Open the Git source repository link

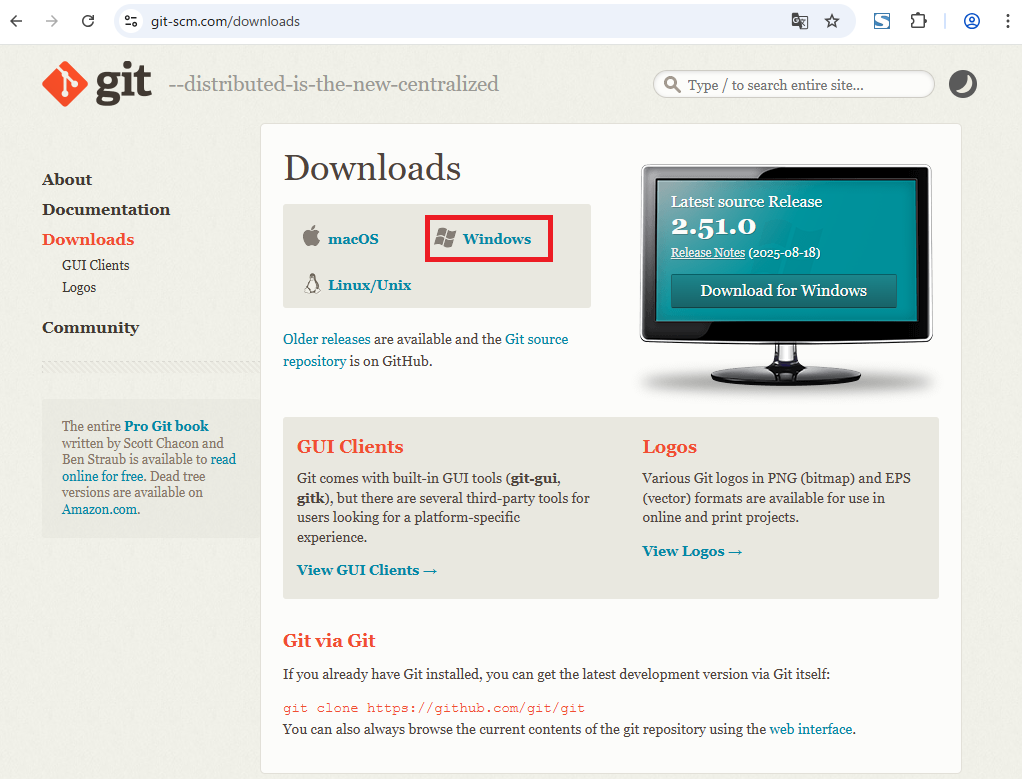(x=426, y=350)
